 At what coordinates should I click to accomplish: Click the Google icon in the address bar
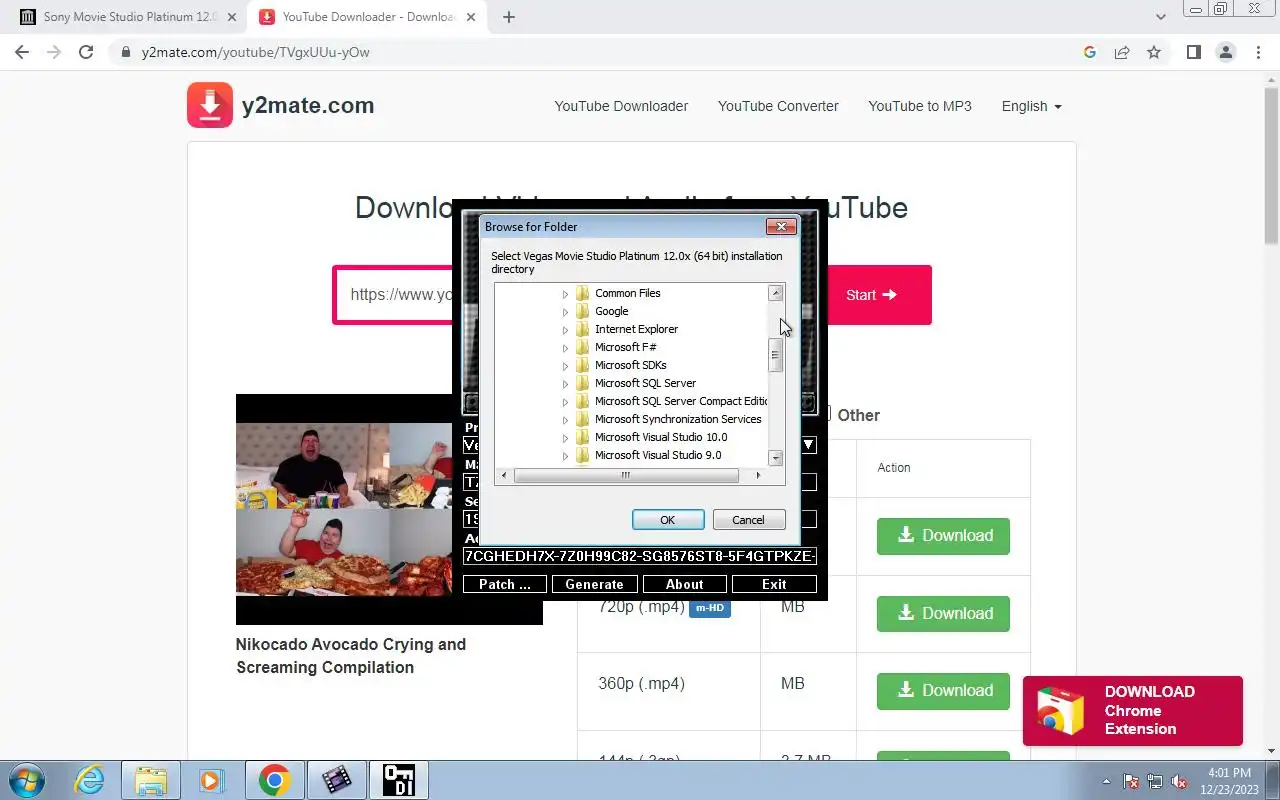click(1090, 52)
